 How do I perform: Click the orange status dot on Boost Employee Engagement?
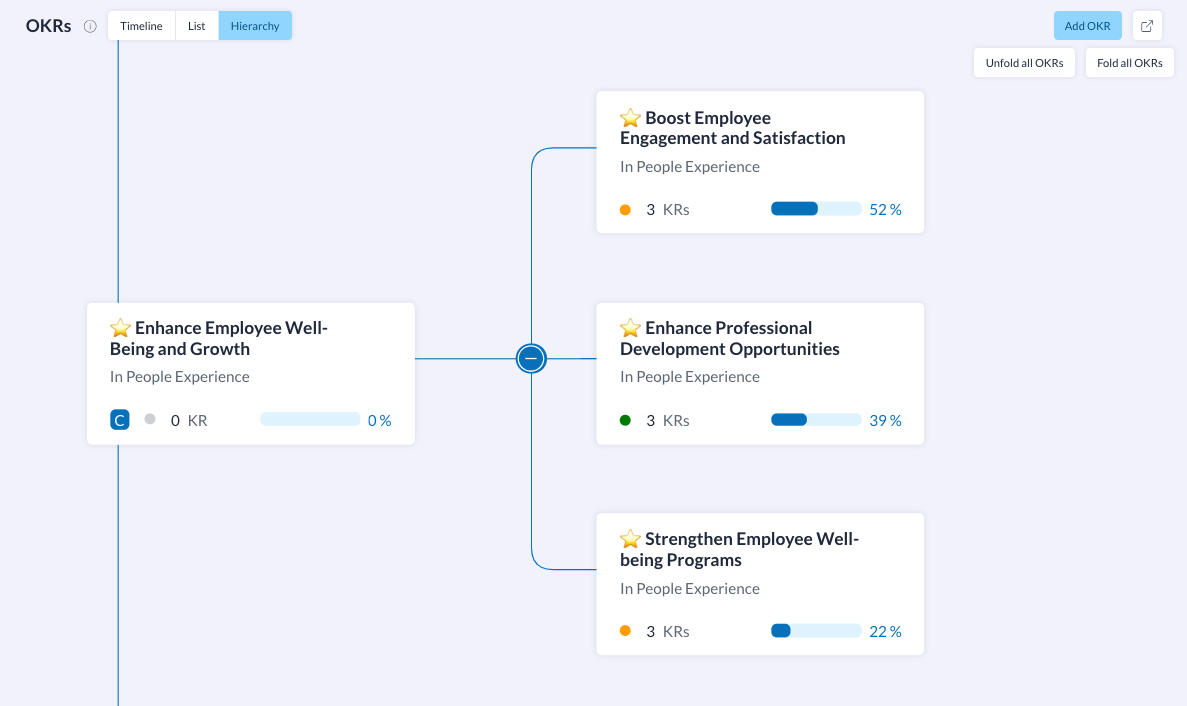pos(625,210)
